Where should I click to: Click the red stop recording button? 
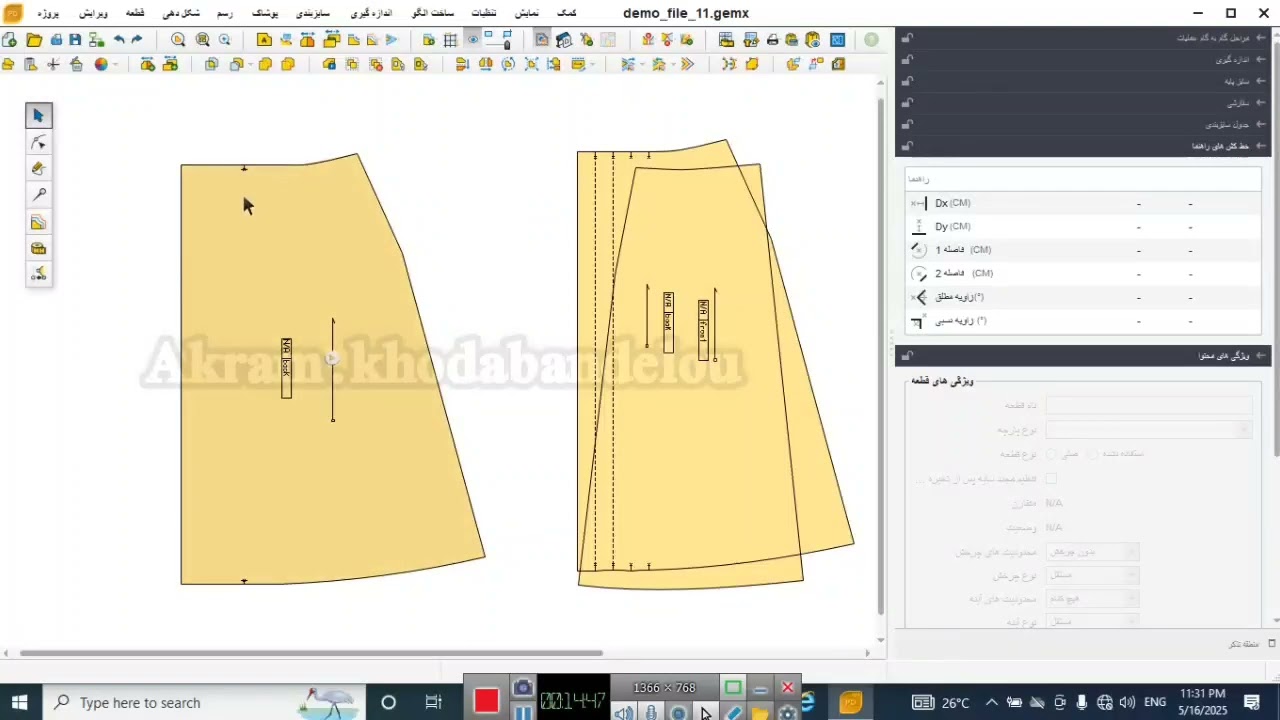[487, 701]
